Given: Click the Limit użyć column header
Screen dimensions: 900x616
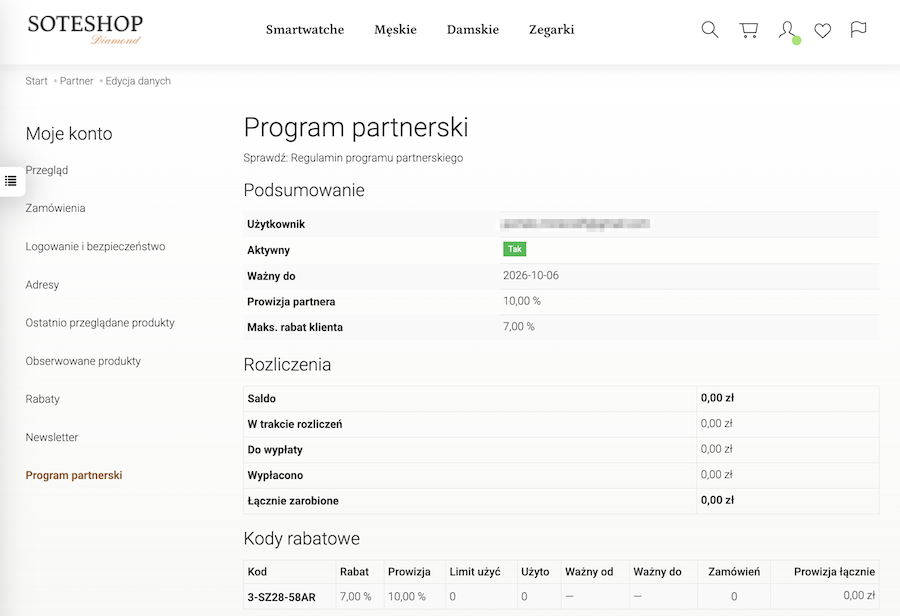Looking at the screenshot, I should pyautogui.click(x=475, y=572).
